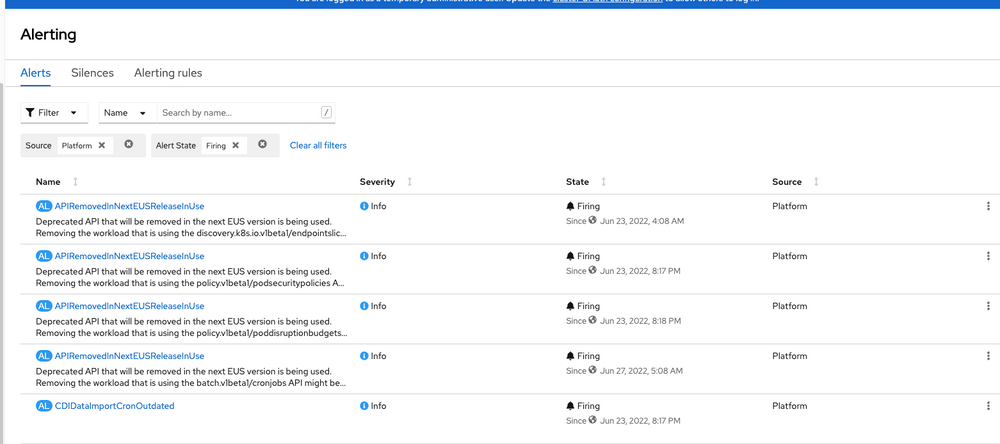Clear the entire Alert State filter group

[x=263, y=145]
